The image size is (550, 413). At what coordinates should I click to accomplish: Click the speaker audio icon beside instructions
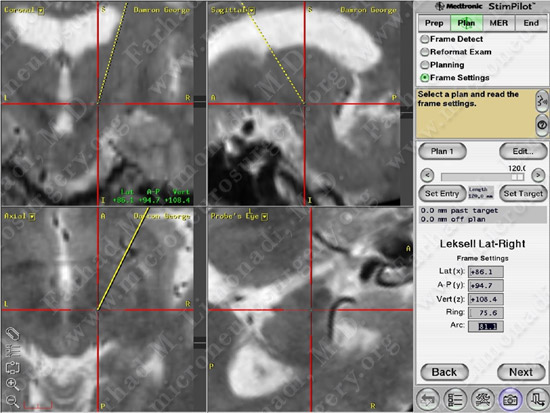tap(542, 101)
